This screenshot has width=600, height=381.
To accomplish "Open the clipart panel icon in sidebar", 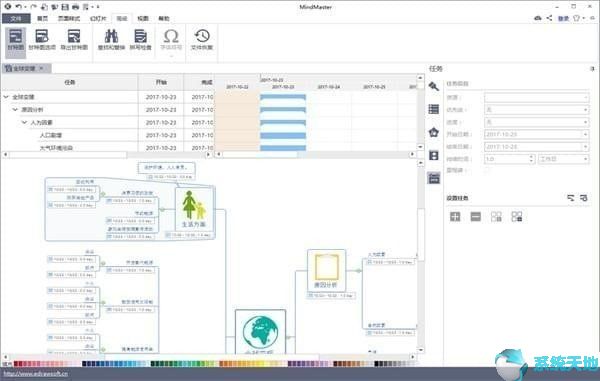I will [x=434, y=155].
